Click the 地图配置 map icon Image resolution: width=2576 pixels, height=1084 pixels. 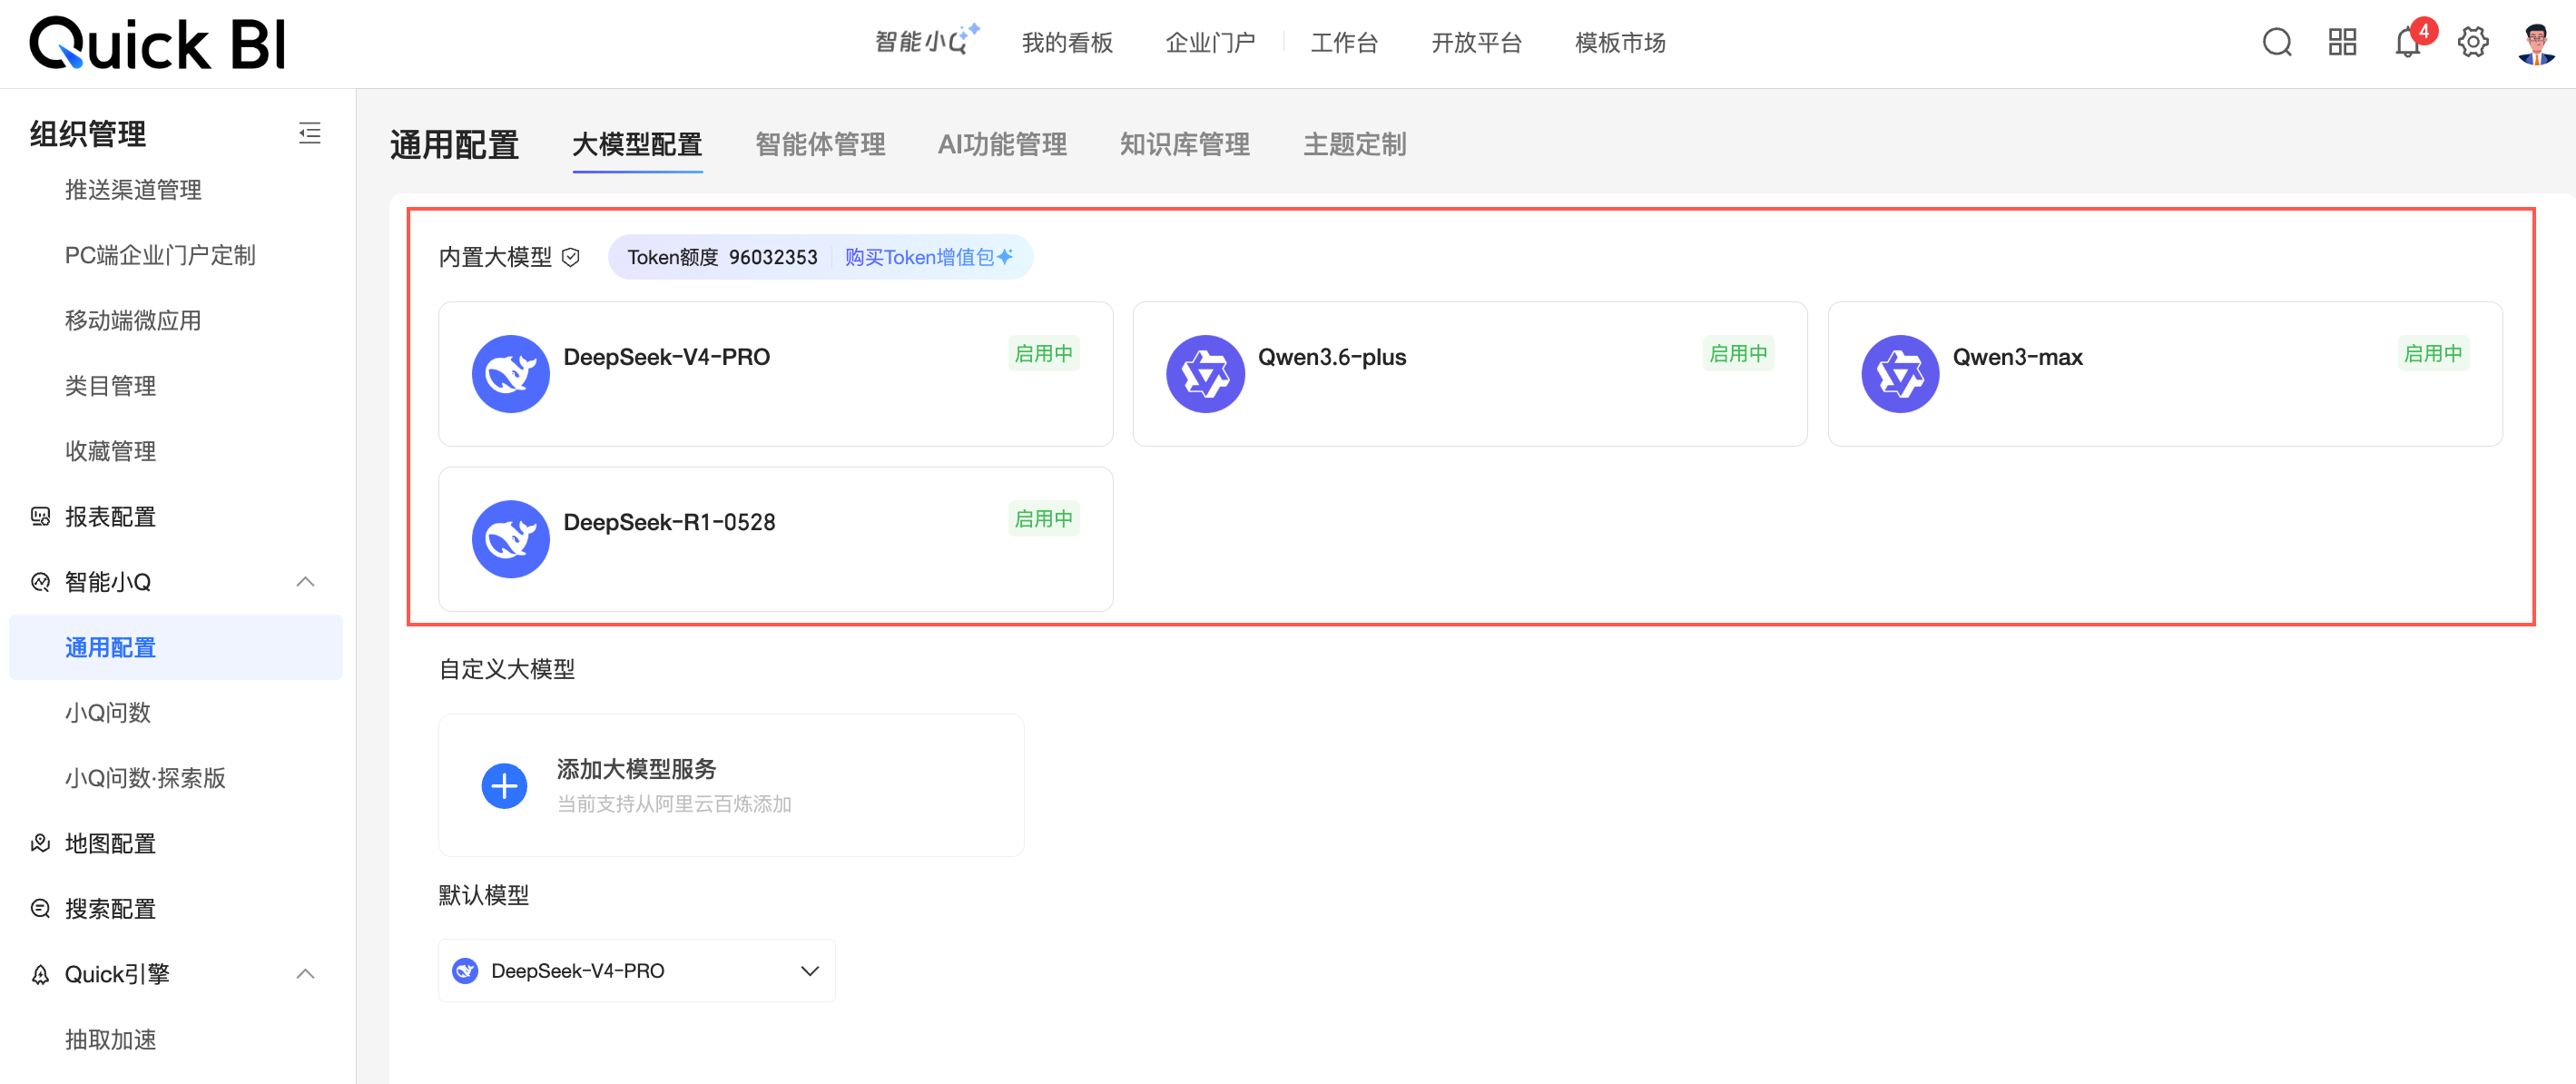41,843
